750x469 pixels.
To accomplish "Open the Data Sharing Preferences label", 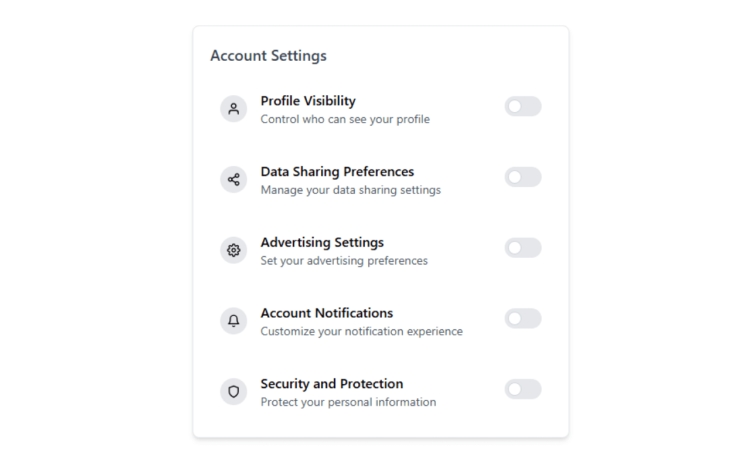I will (x=337, y=172).
